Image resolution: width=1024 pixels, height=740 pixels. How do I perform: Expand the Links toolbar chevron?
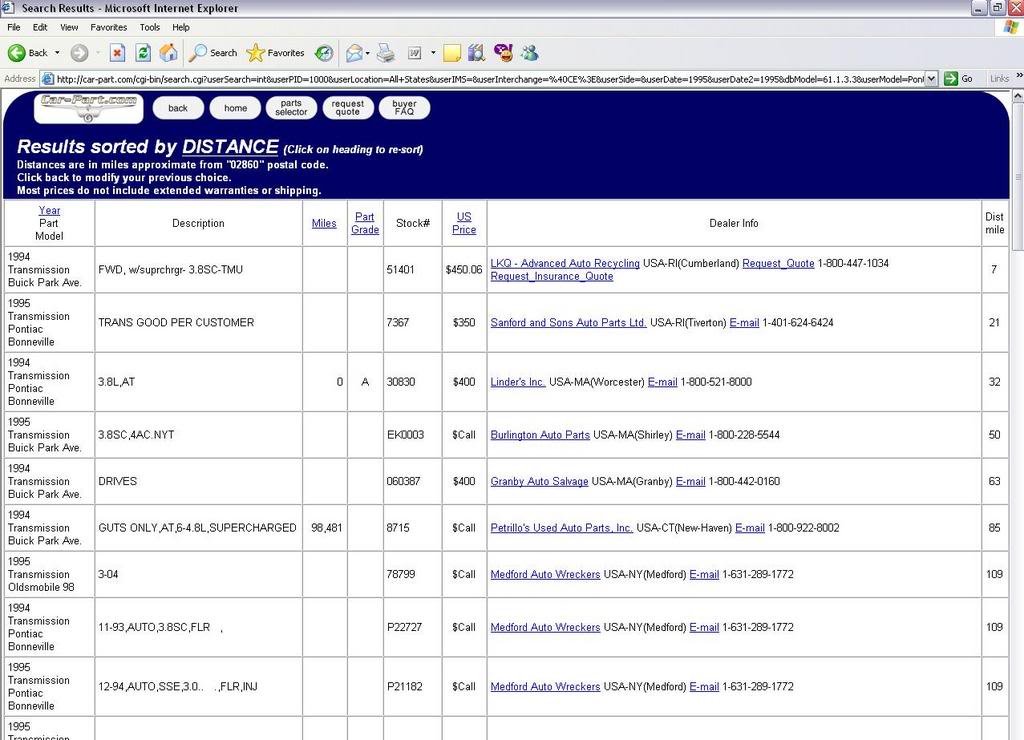tap(1019, 77)
